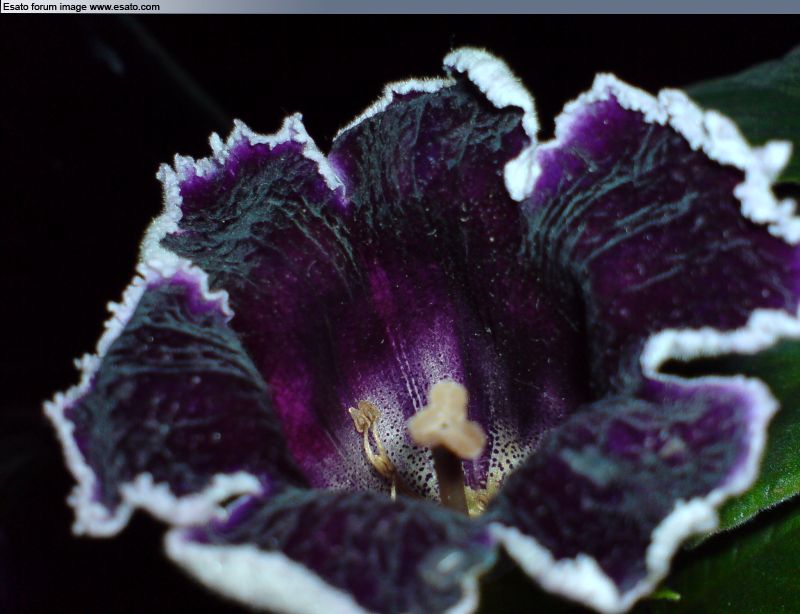
Task: Click the "Esato forum image www.esato.com" header text
Action: [82, 7]
